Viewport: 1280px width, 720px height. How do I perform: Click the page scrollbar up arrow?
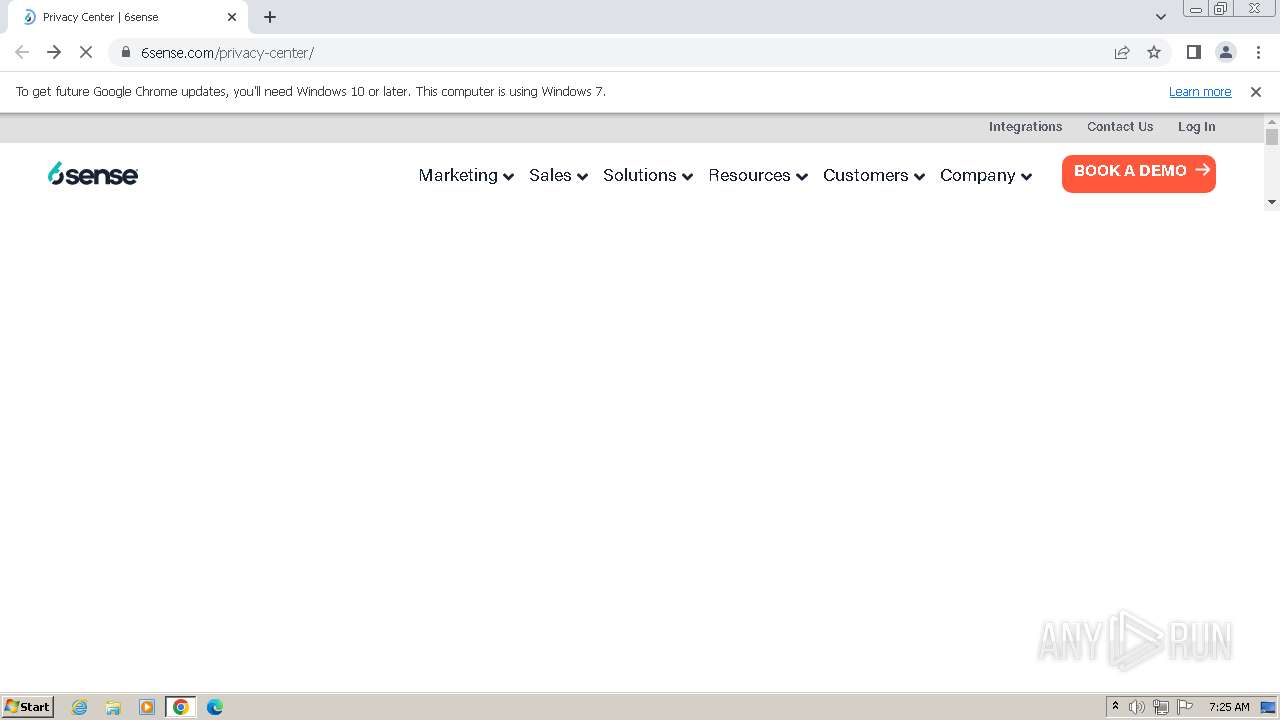click(1272, 120)
